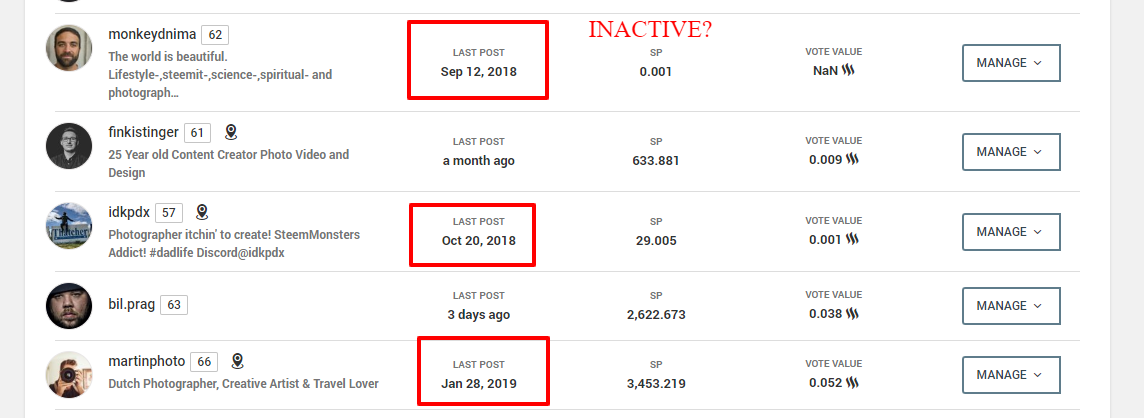Click Steem icon next to 0.052 vote value
The image size is (1144, 418).
tap(853, 383)
